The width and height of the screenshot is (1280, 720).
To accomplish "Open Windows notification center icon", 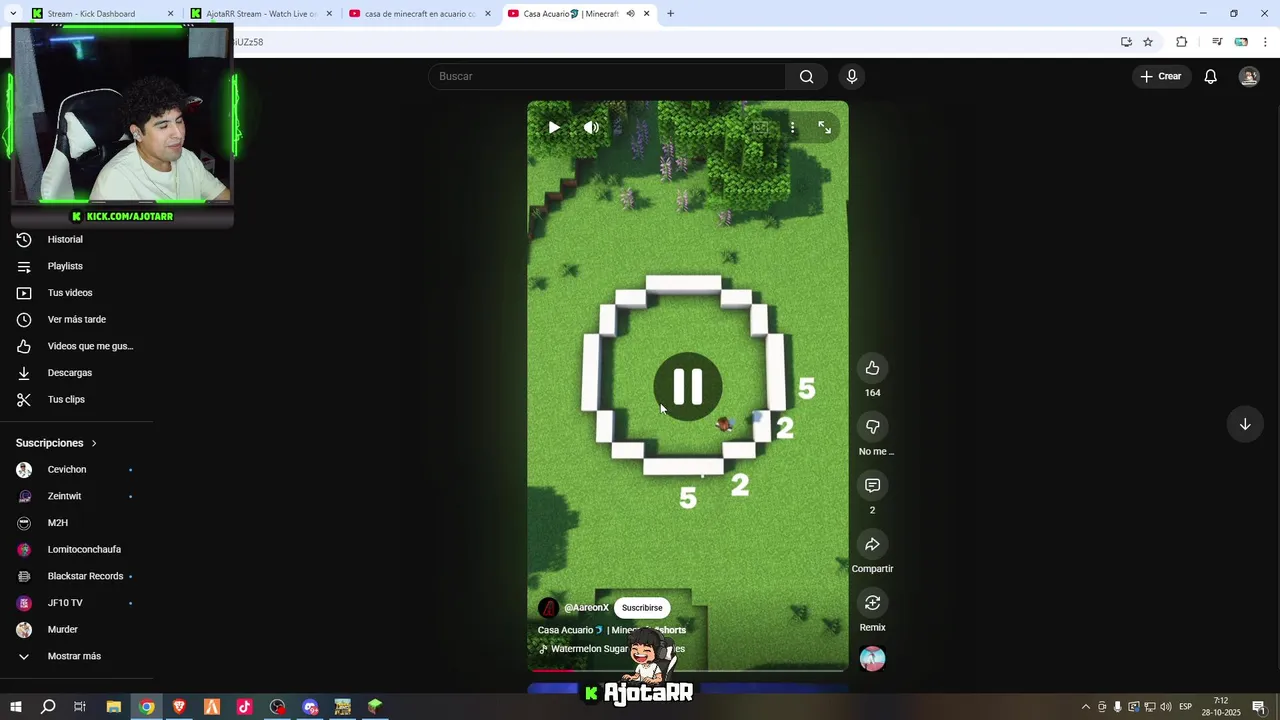I will [1259, 707].
